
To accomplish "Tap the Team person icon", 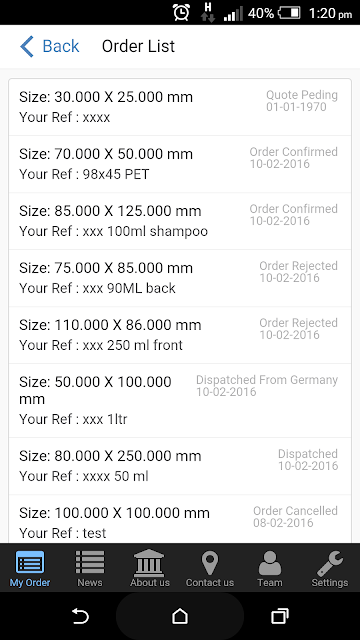I will point(270,562).
